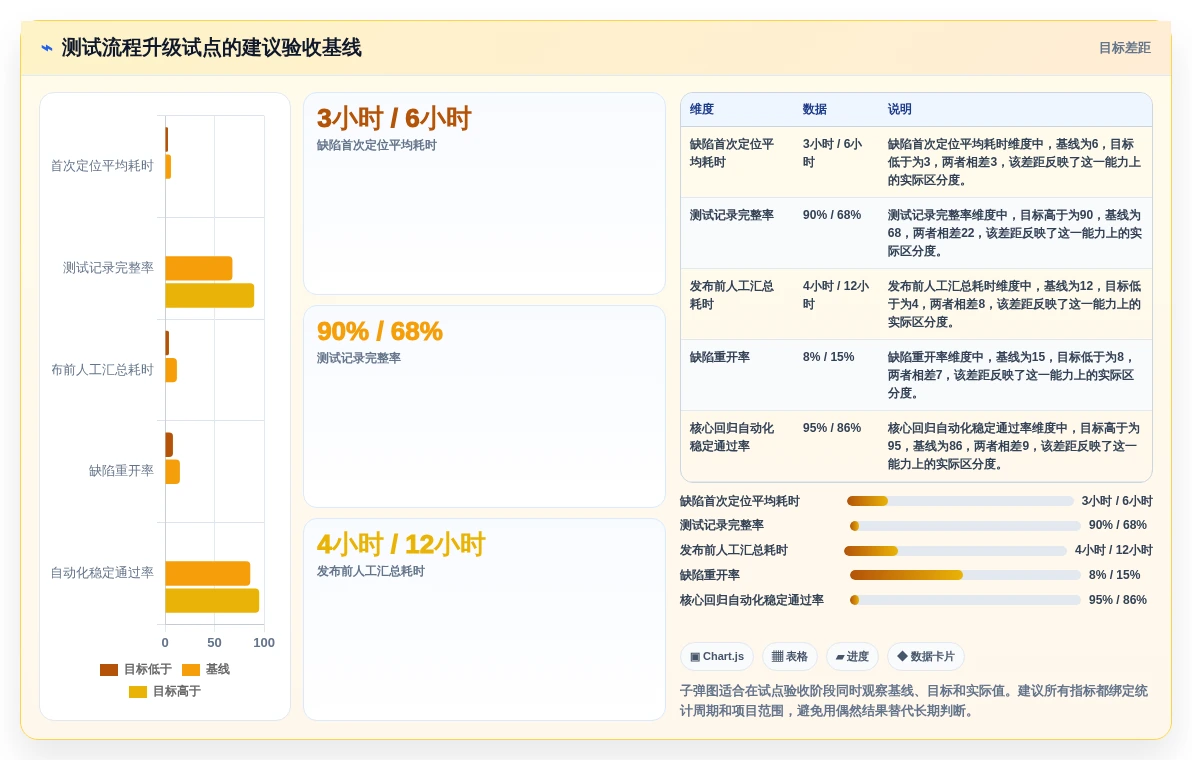Click the 说明 column header
This screenshot has width=1192, height=760.
pyautogui.click(x=899, y=109)
